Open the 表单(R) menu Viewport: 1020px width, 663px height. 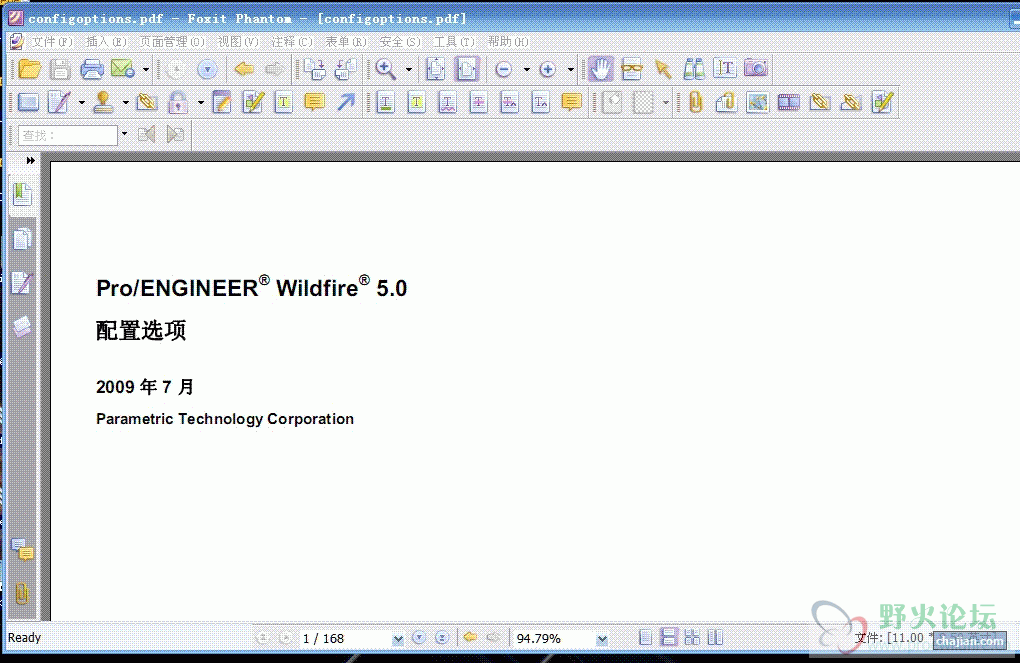(346, 42)
